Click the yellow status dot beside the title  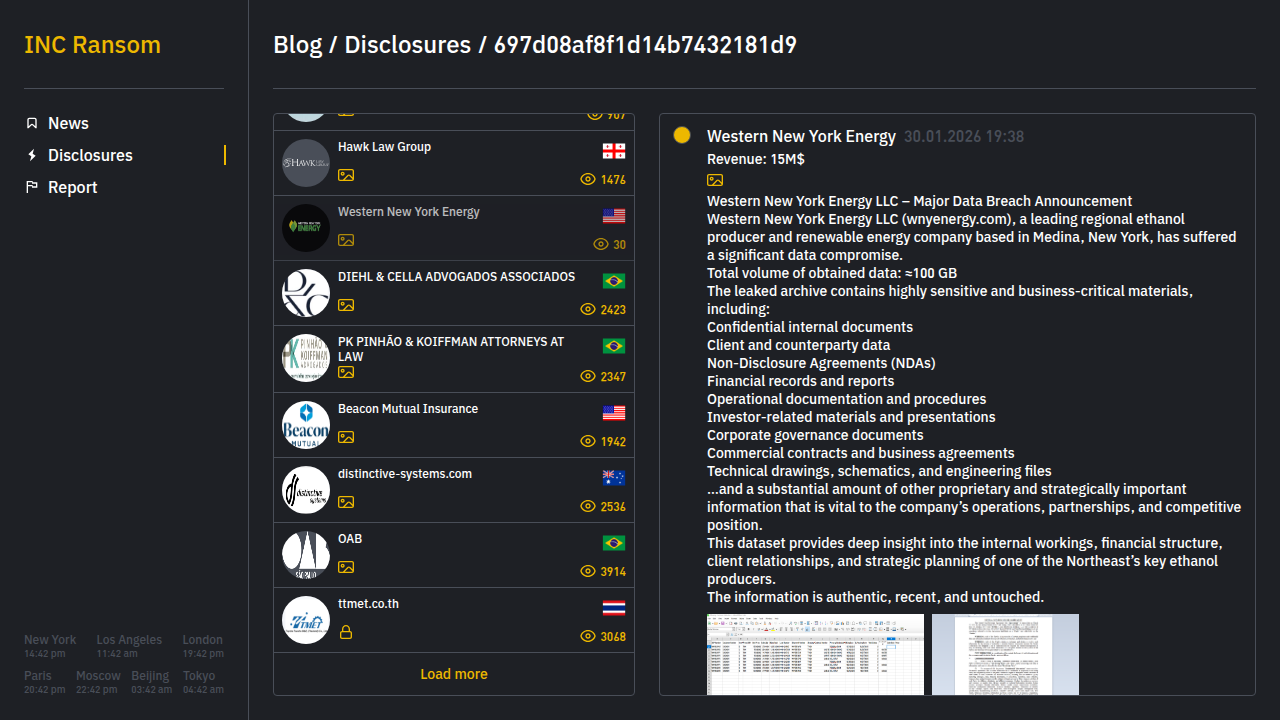pyautogui.click(x=682, y=135)
